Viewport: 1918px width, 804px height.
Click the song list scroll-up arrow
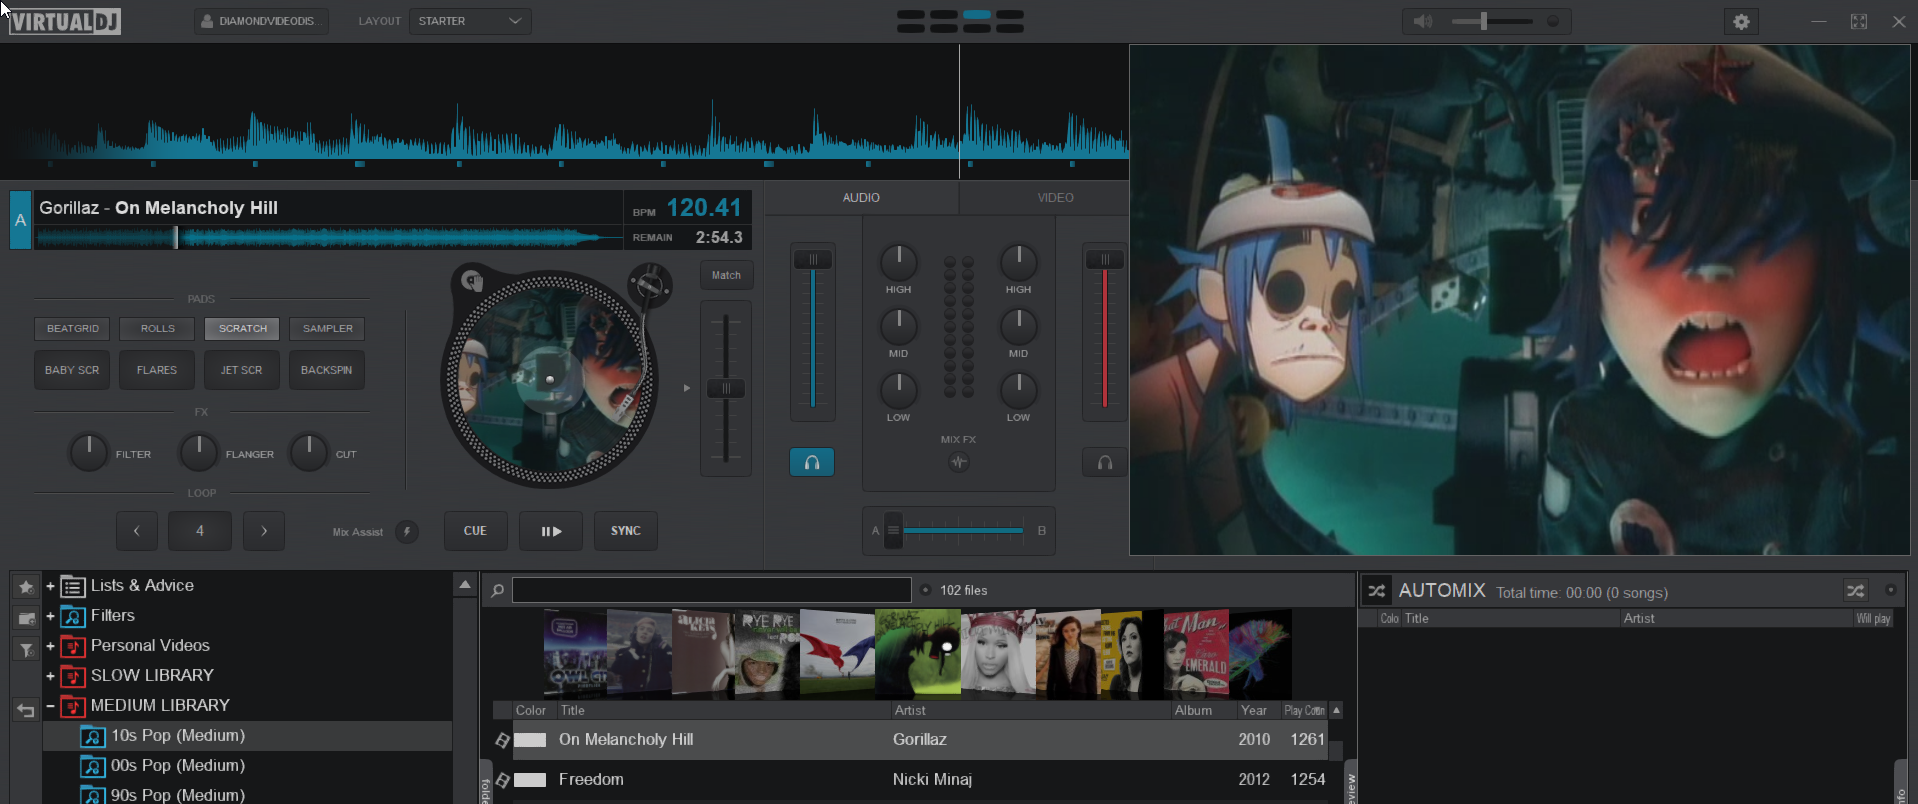(x=1336, y=710)
